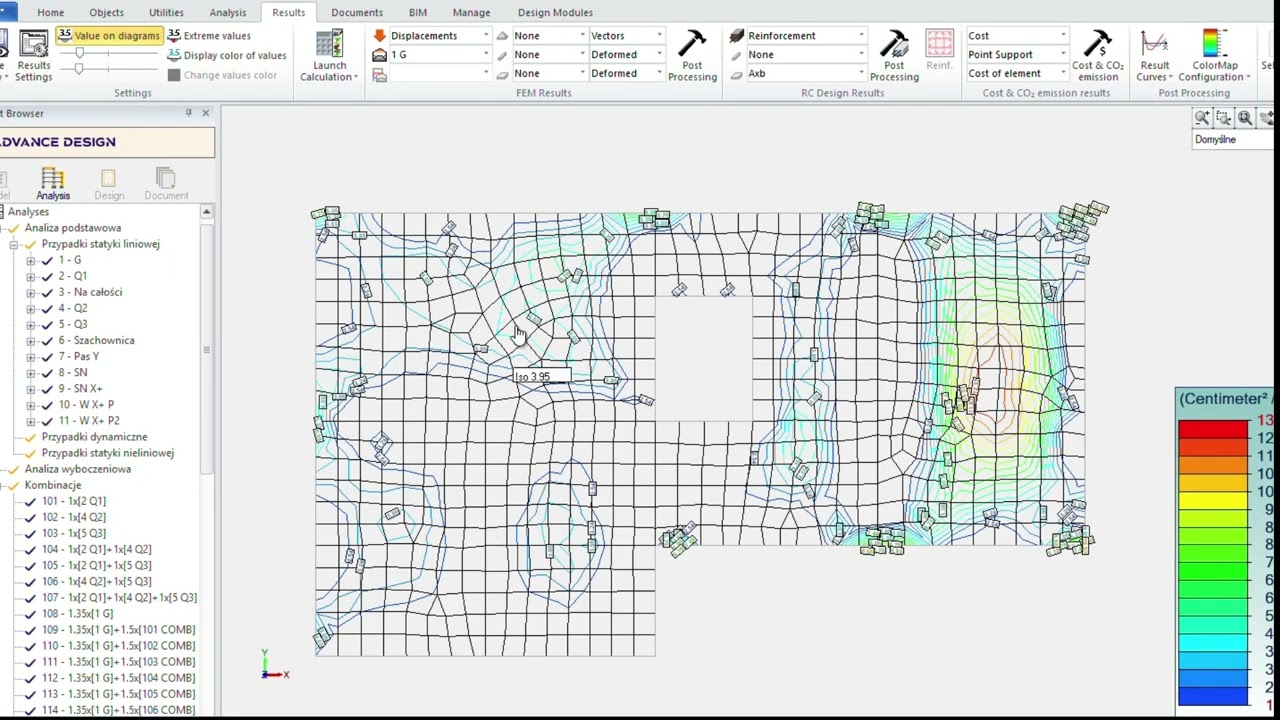Toggle check for 8 - SN
This screenshot has height=720, width=1280.
coord(46,372)
